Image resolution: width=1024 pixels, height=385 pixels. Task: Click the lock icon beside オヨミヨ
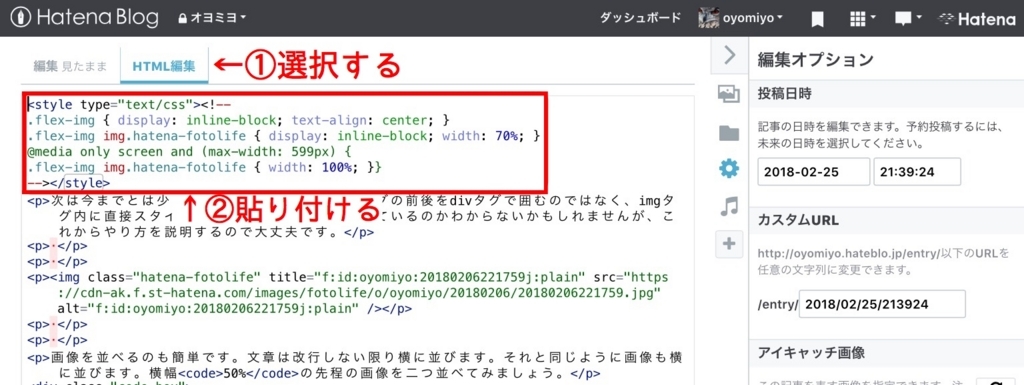[183, 18]
